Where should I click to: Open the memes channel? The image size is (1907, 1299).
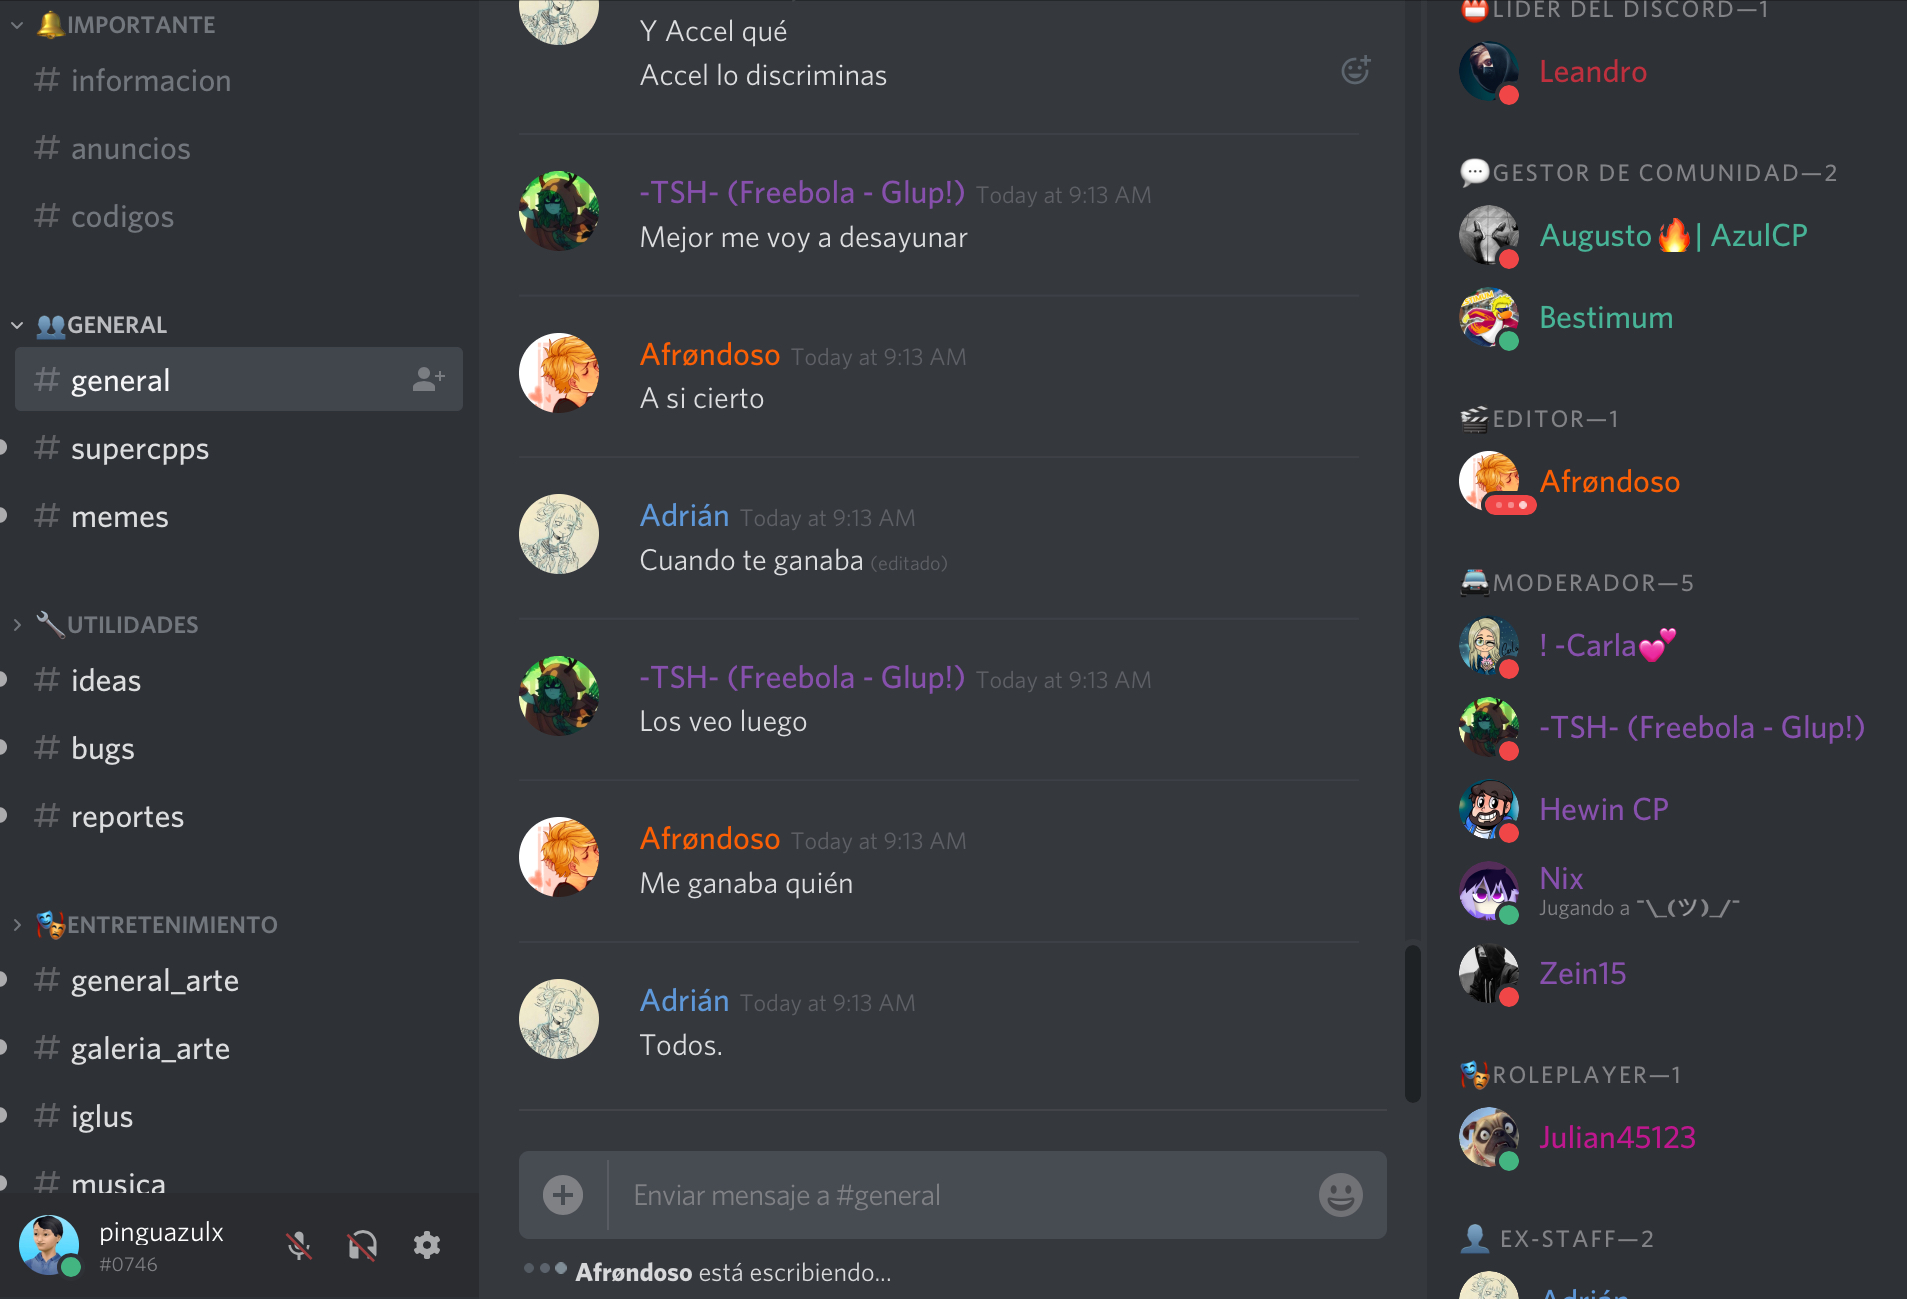(239, 517)
